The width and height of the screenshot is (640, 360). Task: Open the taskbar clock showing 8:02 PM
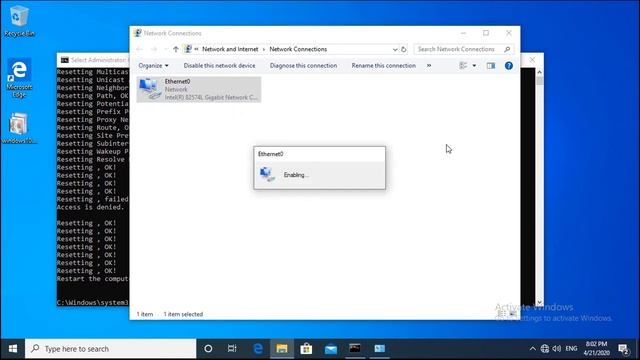pos(596,349)
